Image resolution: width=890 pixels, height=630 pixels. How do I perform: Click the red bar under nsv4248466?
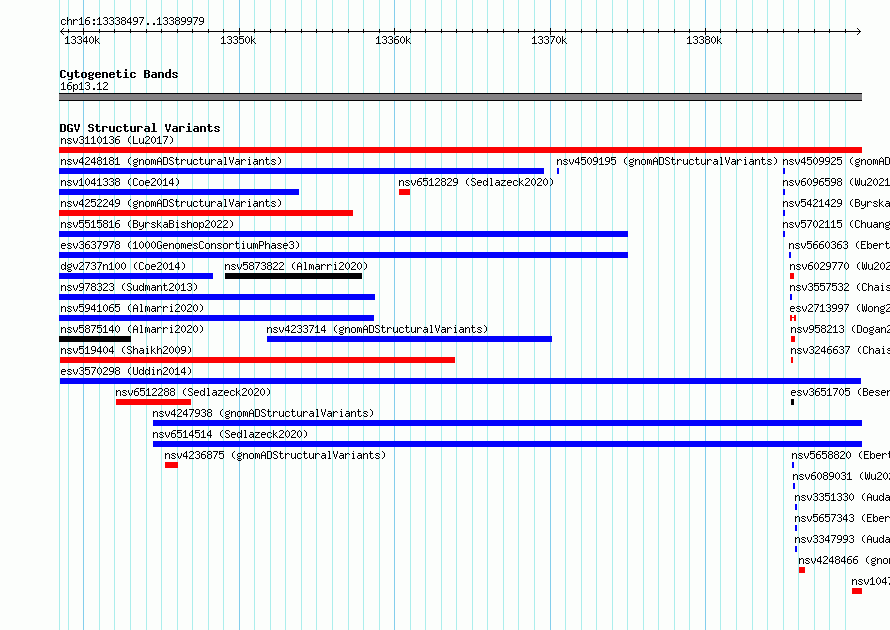(802, 570)
